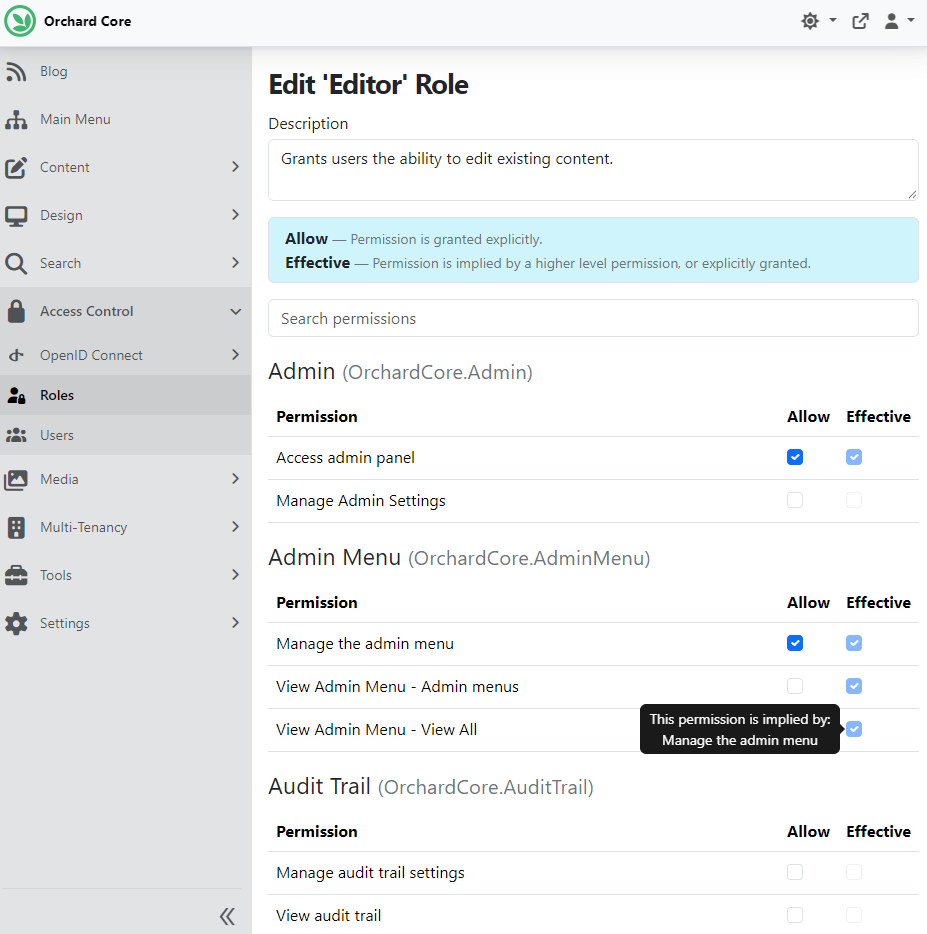Click the Audit Trail section heading

click(x=431, y=786)
